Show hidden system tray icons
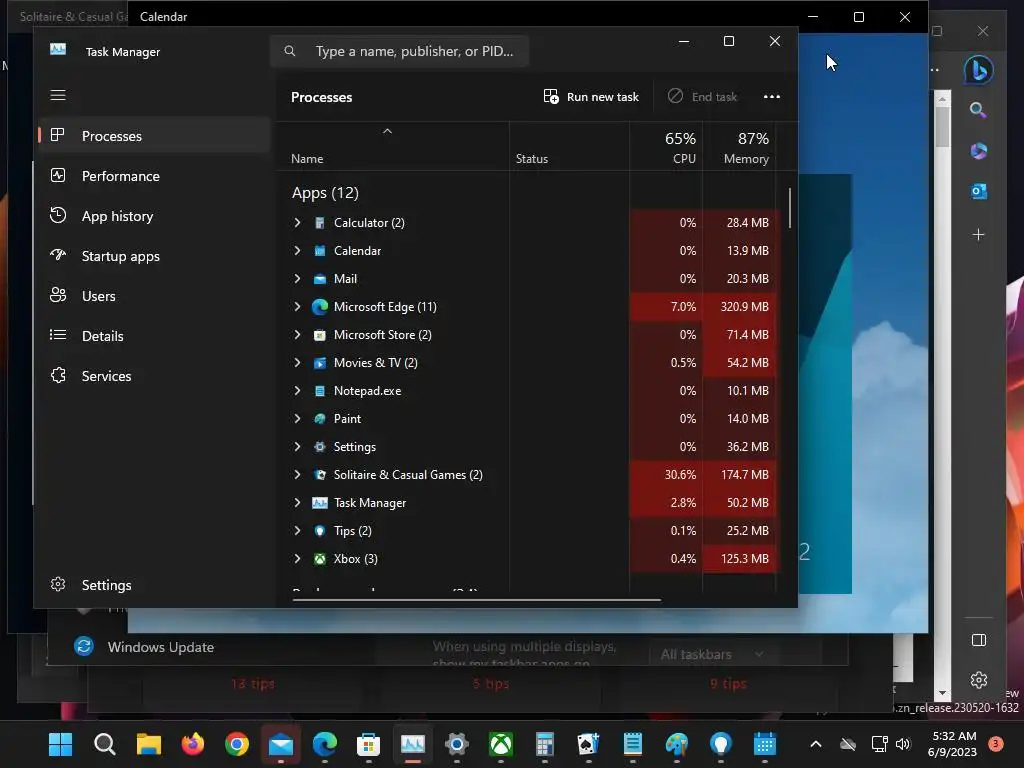This screenshot has width=1024, height=768. coord(816,744)
